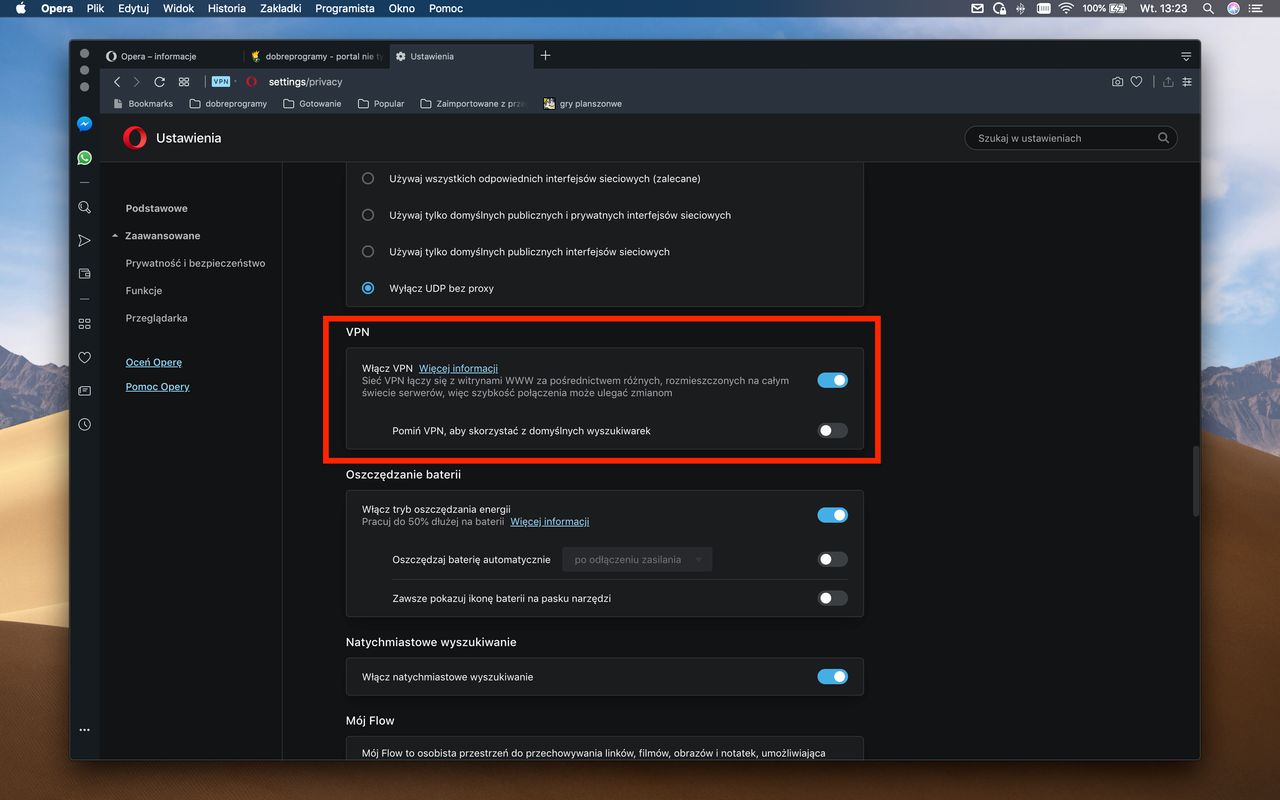Open 'gry planszonwe' bookmark
1280x800 pixels.
(582, 103)
